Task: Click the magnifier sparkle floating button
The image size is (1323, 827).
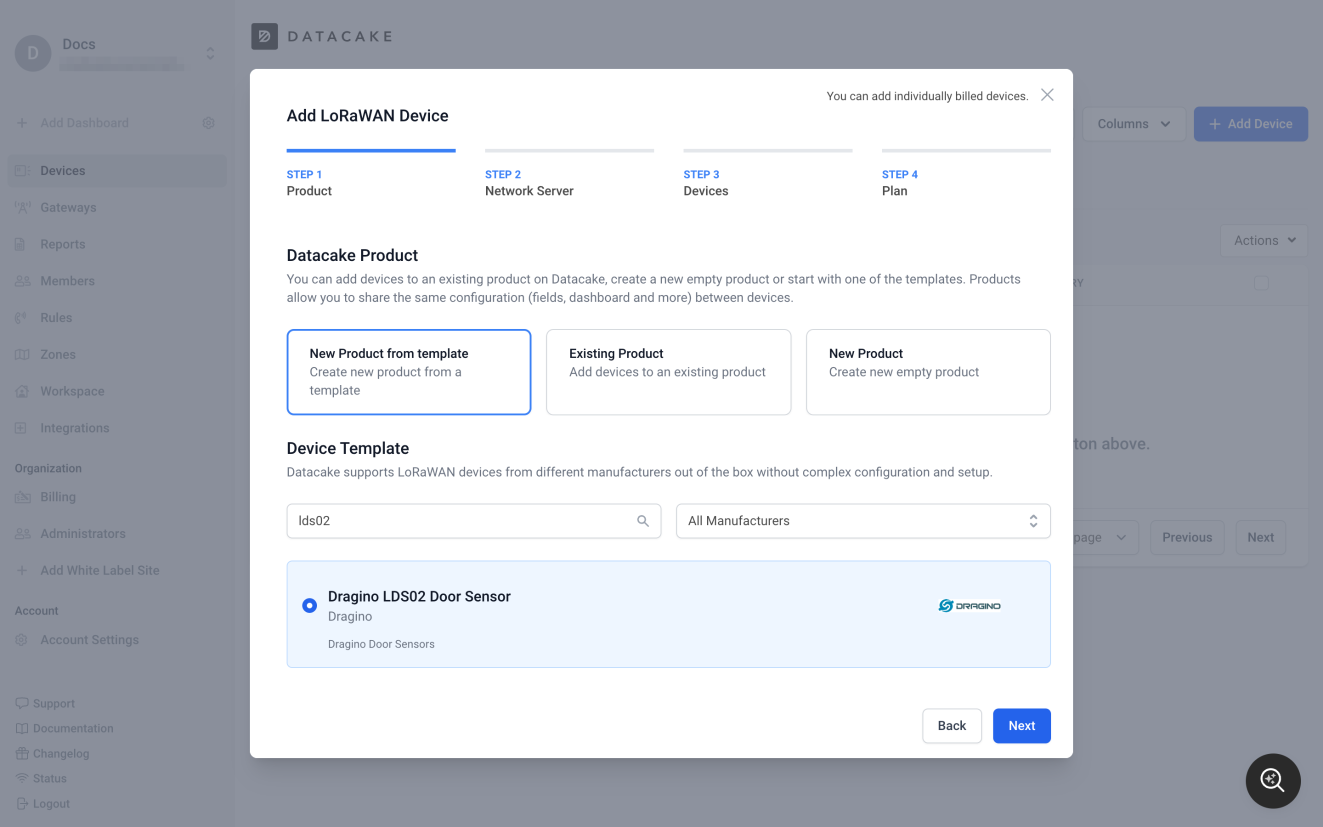Action: point(1273,780)
